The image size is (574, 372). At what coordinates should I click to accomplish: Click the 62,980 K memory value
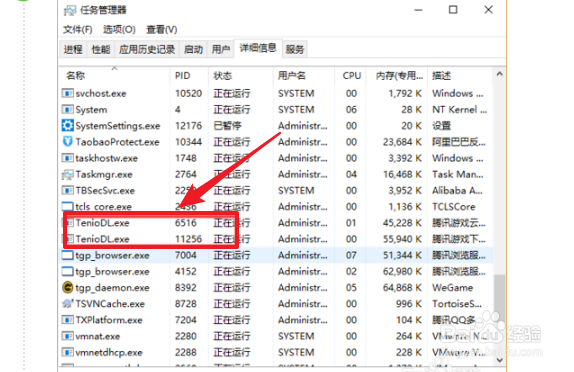click(x=402, y=271)
